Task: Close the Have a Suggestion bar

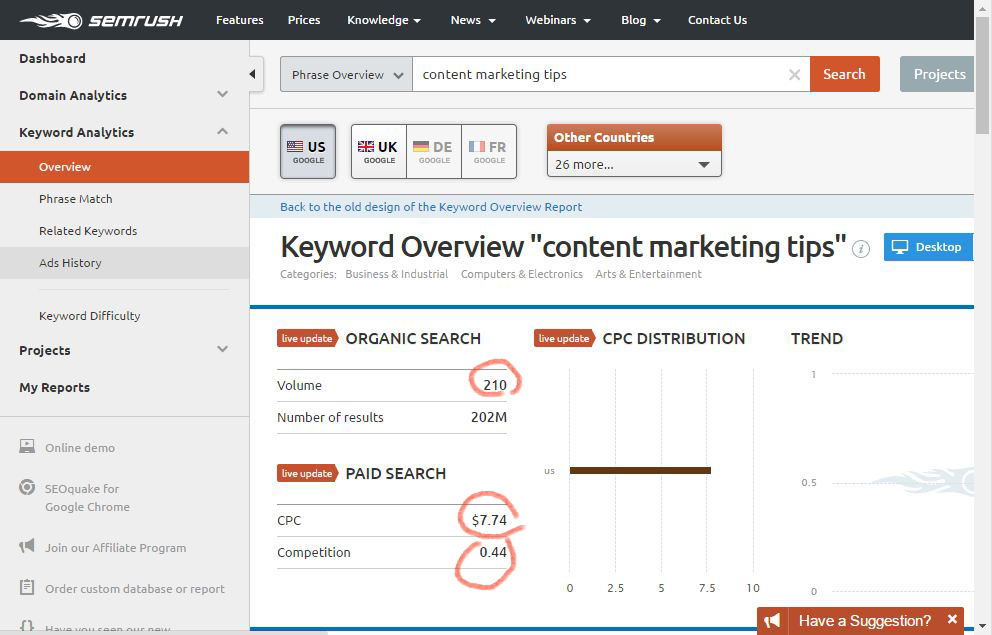Action: (952, 620)
